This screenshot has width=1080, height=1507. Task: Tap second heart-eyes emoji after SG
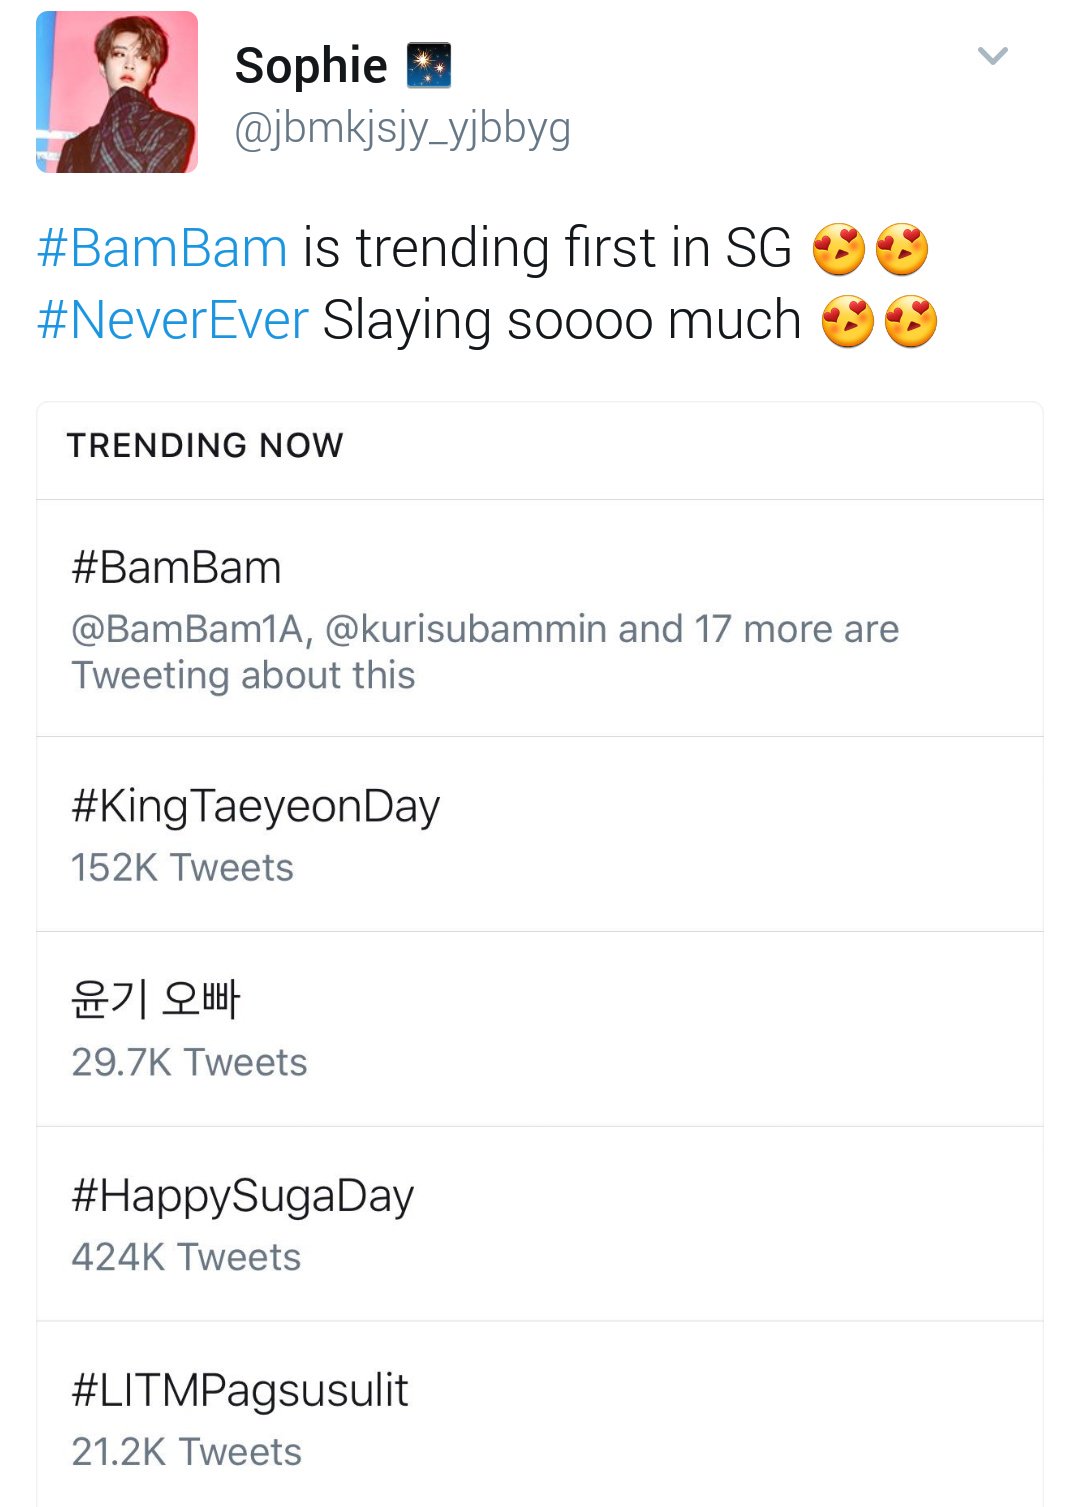[902, 249]
